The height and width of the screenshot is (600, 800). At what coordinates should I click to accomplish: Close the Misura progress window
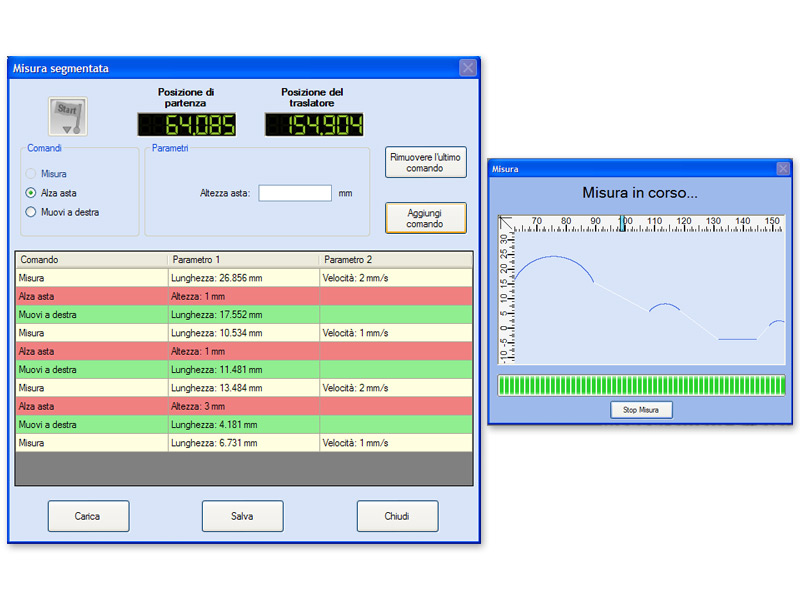(783, 169)
